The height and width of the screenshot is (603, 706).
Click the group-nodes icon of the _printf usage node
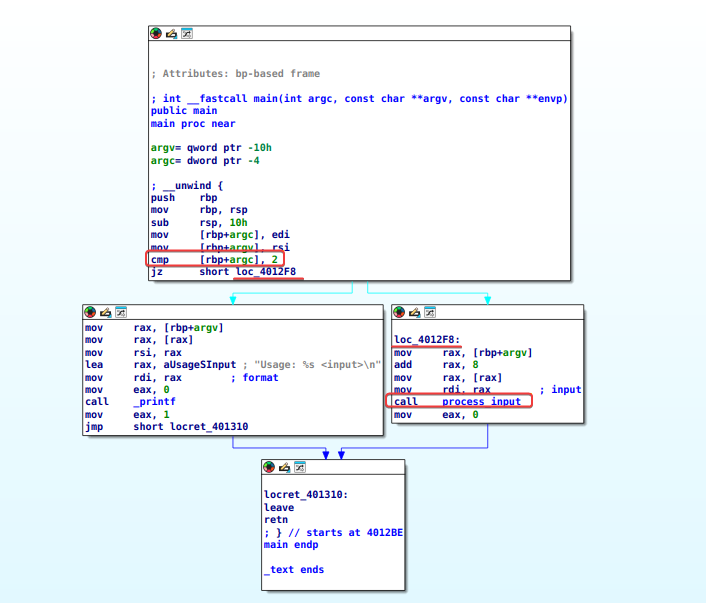point(121,312)
